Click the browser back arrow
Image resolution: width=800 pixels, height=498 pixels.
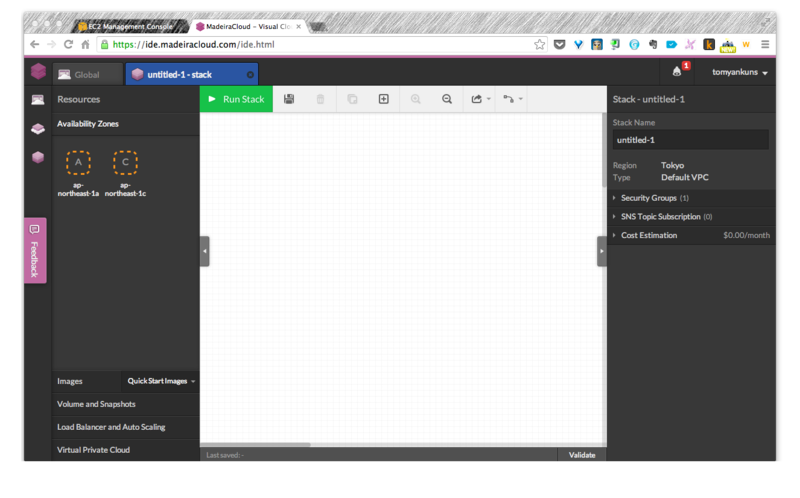click(x=35, y=44)
